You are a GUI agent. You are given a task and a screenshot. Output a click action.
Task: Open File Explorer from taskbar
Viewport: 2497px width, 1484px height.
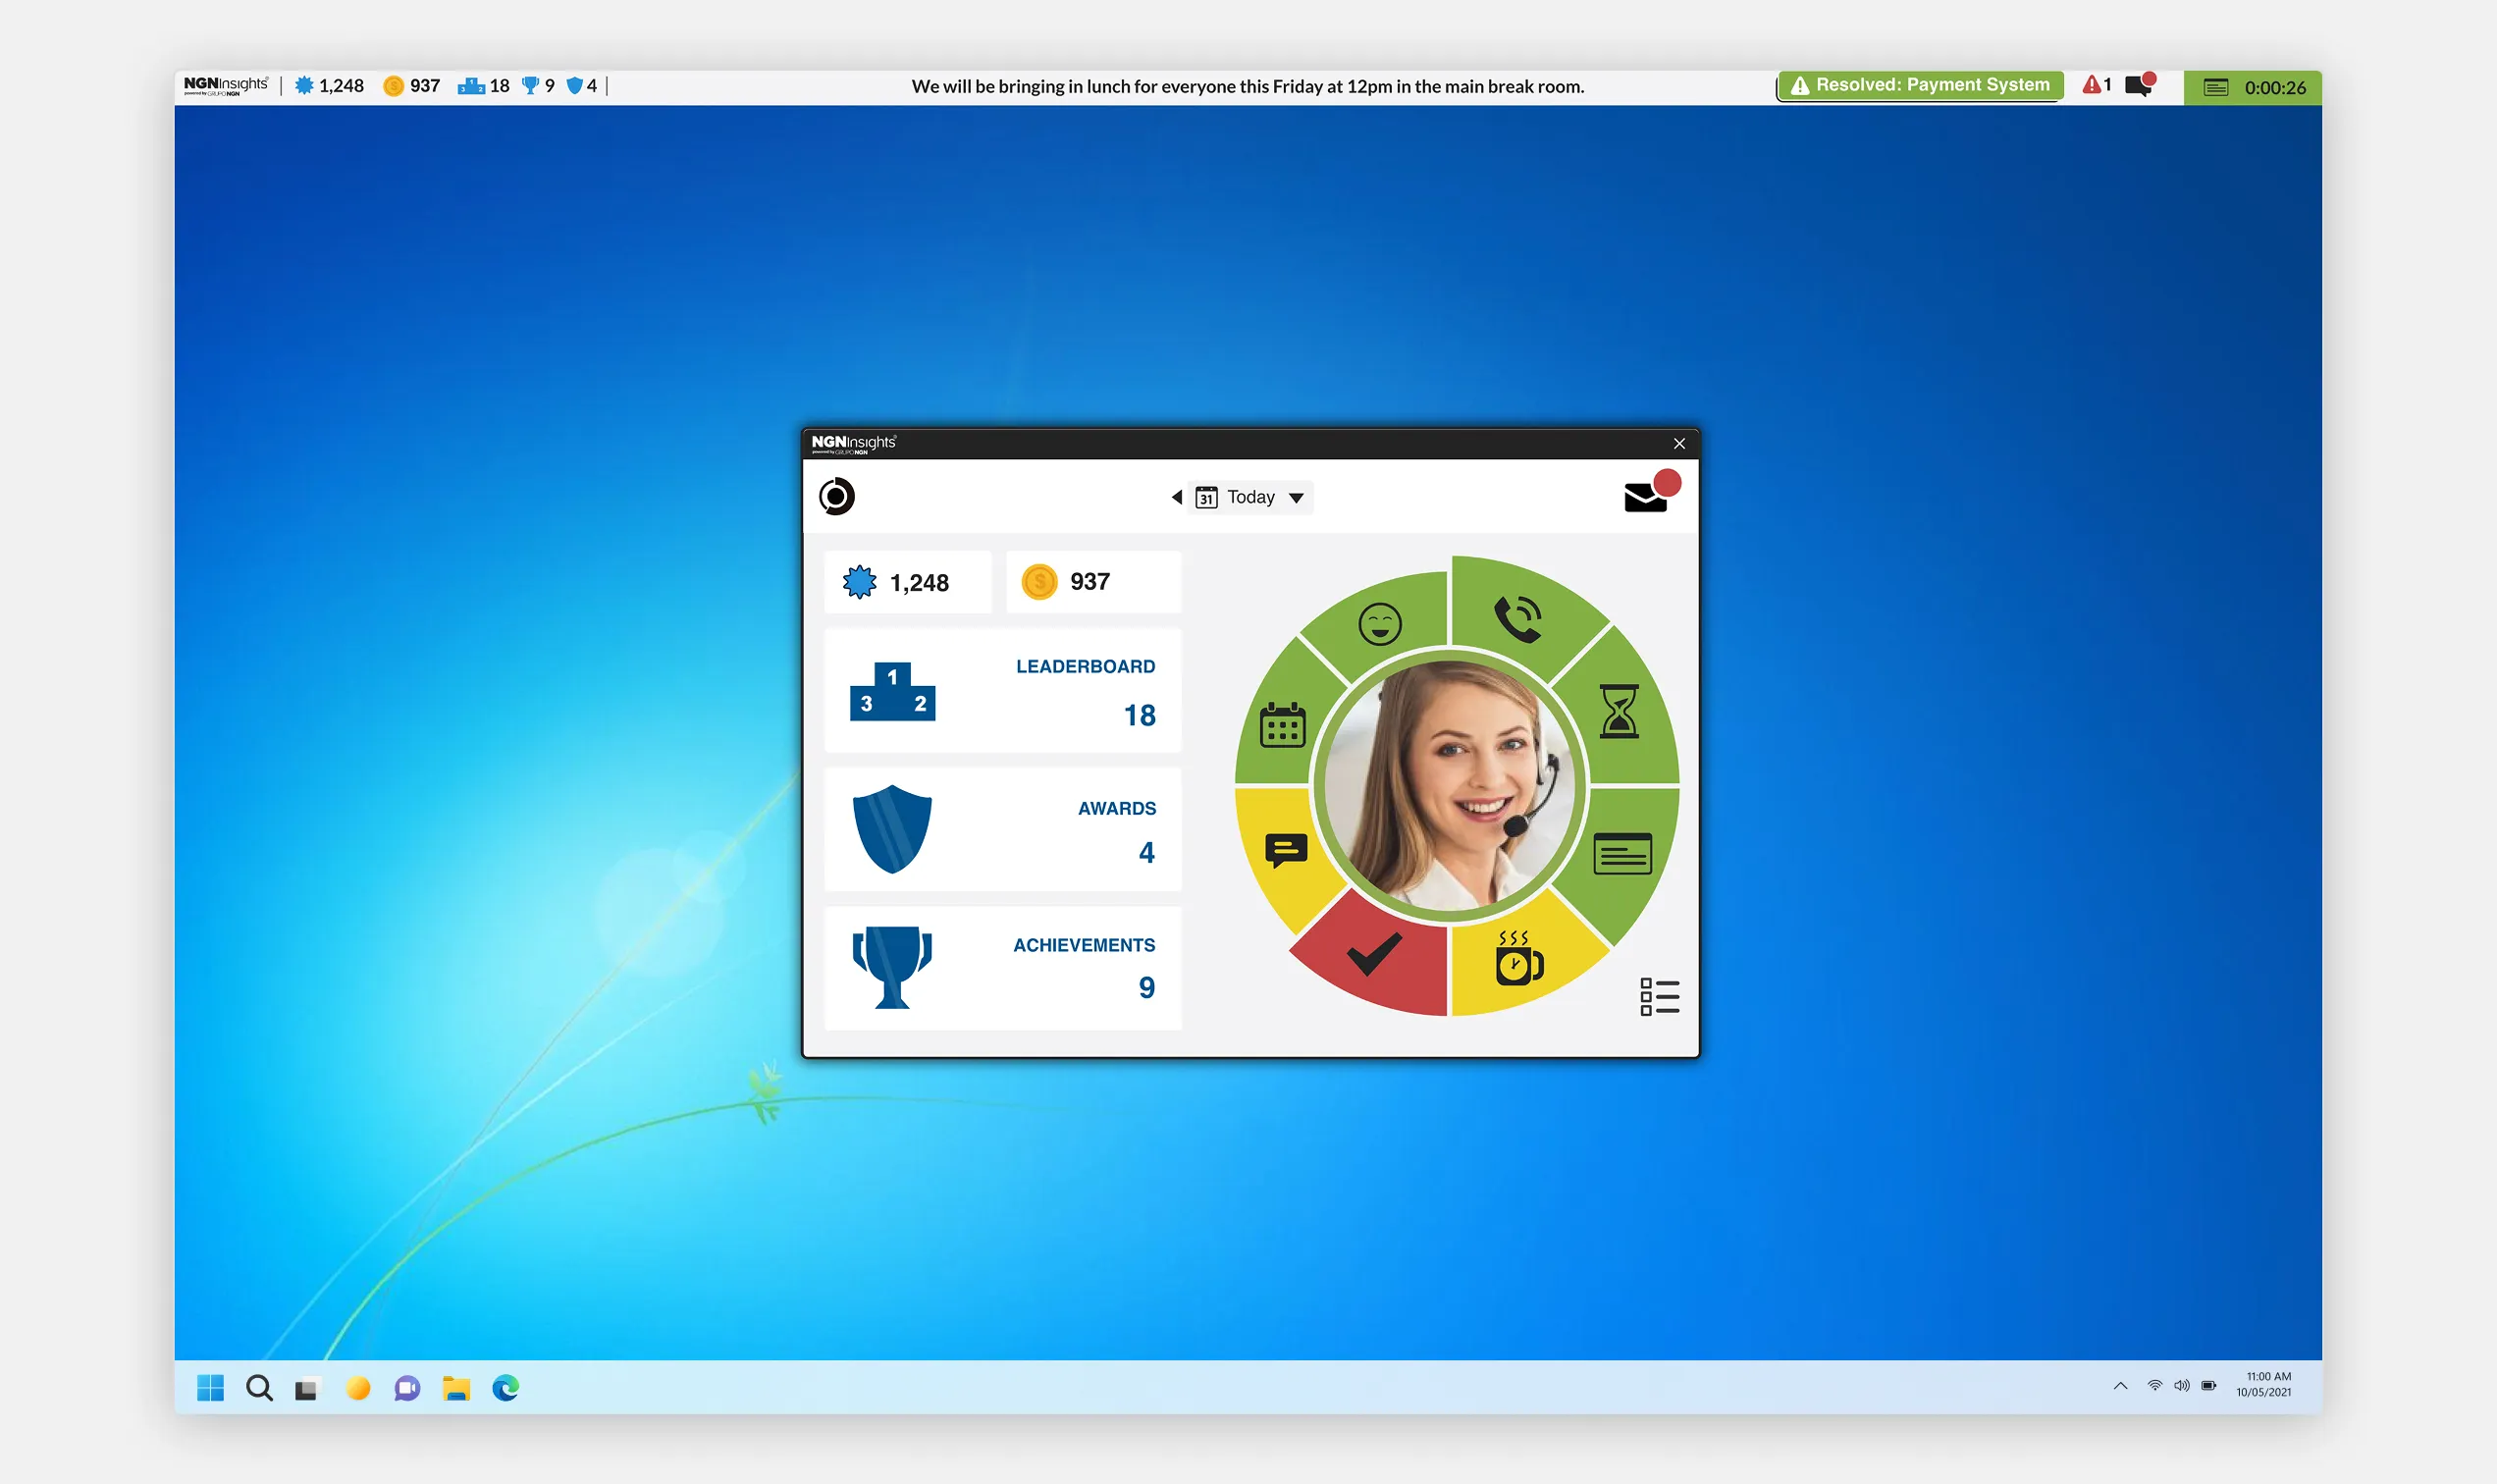(x=456, y=1388)
